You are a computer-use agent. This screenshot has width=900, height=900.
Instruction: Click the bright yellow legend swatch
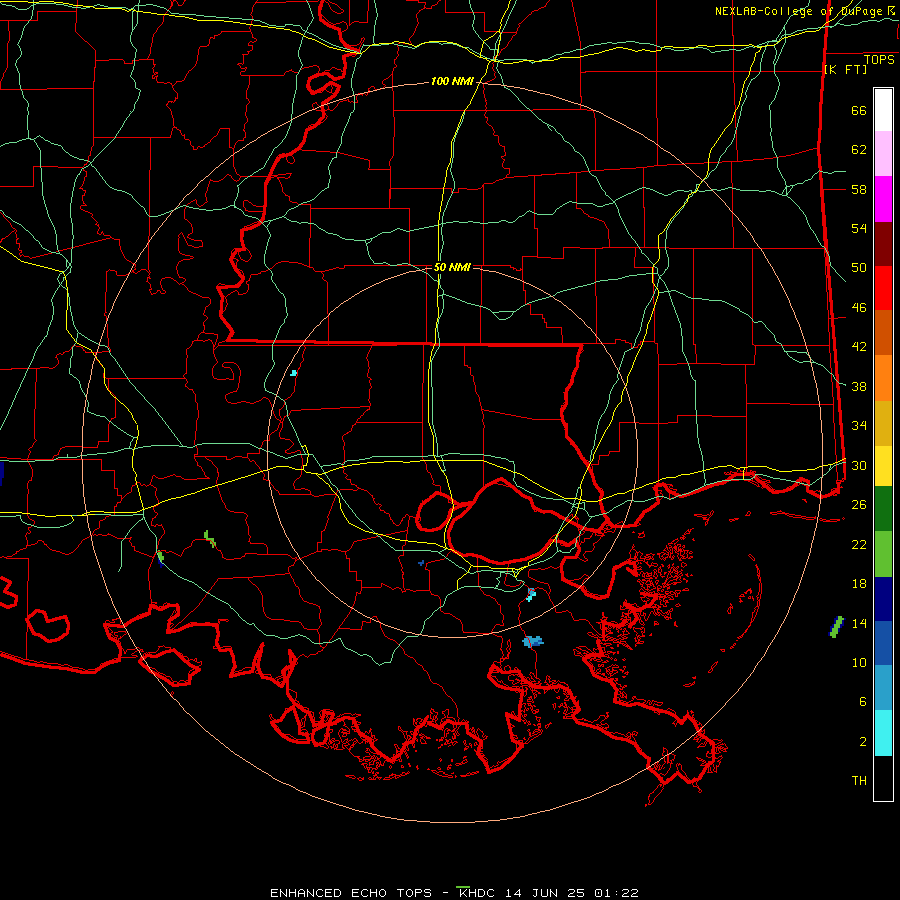(x=883, y=466)
